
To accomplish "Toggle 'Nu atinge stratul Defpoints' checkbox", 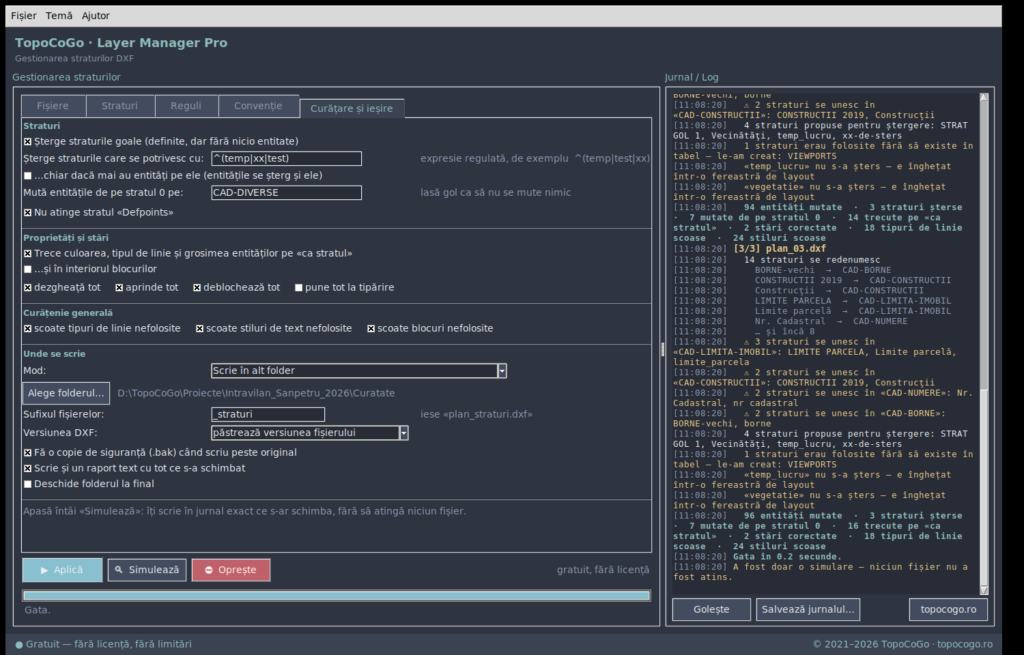I will 27,212.
